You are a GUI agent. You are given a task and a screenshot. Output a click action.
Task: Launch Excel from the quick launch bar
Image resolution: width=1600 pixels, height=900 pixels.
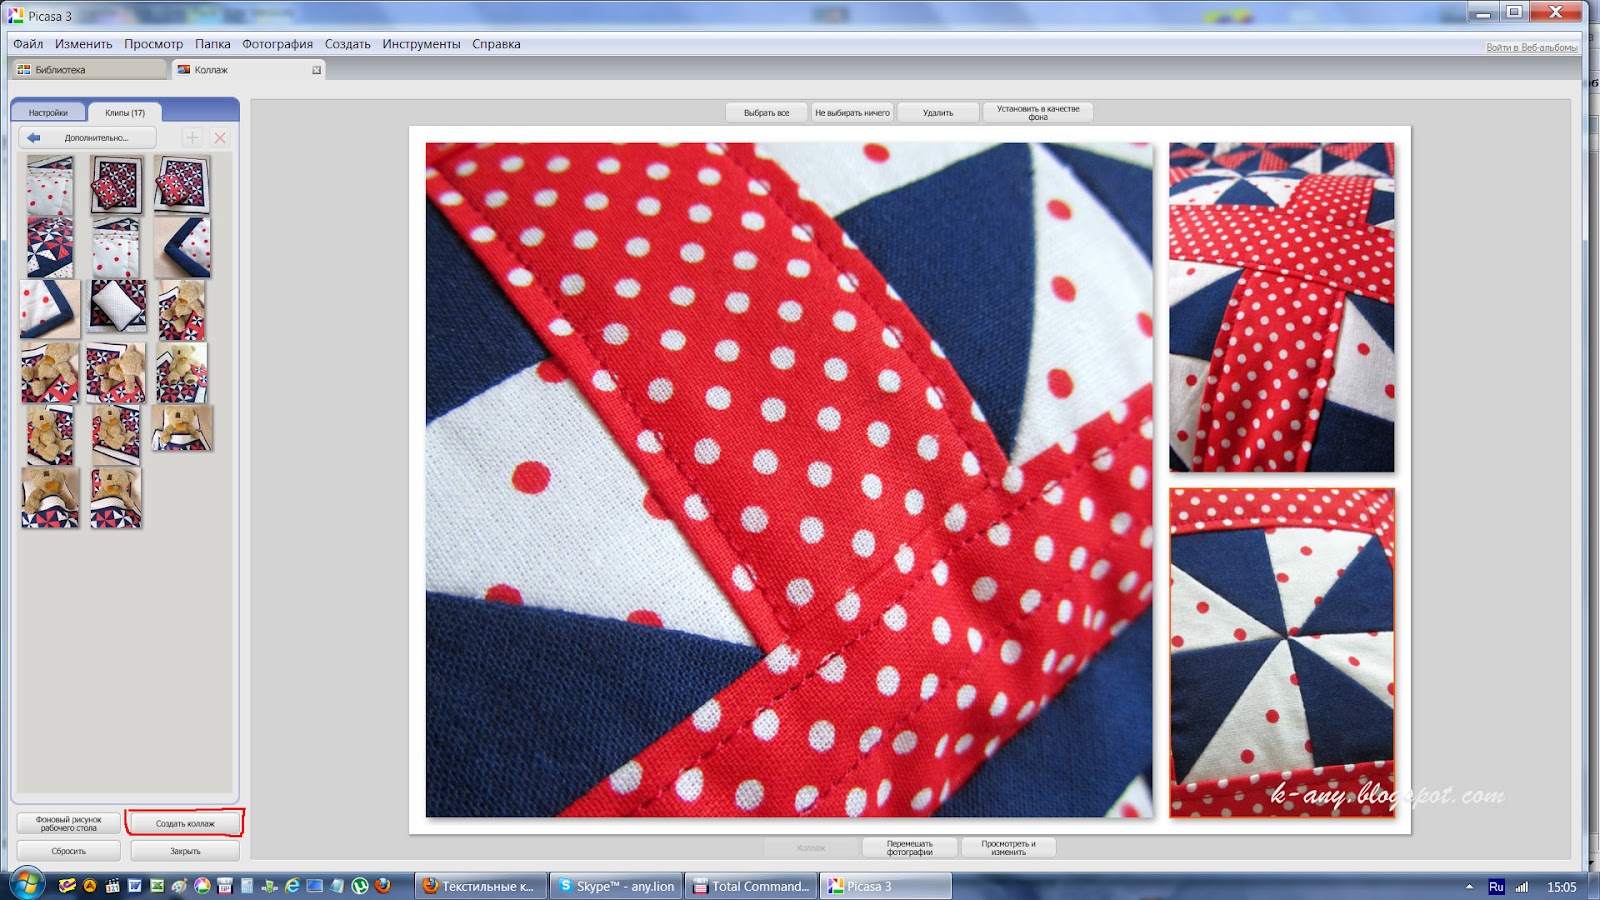coord(157,886)
